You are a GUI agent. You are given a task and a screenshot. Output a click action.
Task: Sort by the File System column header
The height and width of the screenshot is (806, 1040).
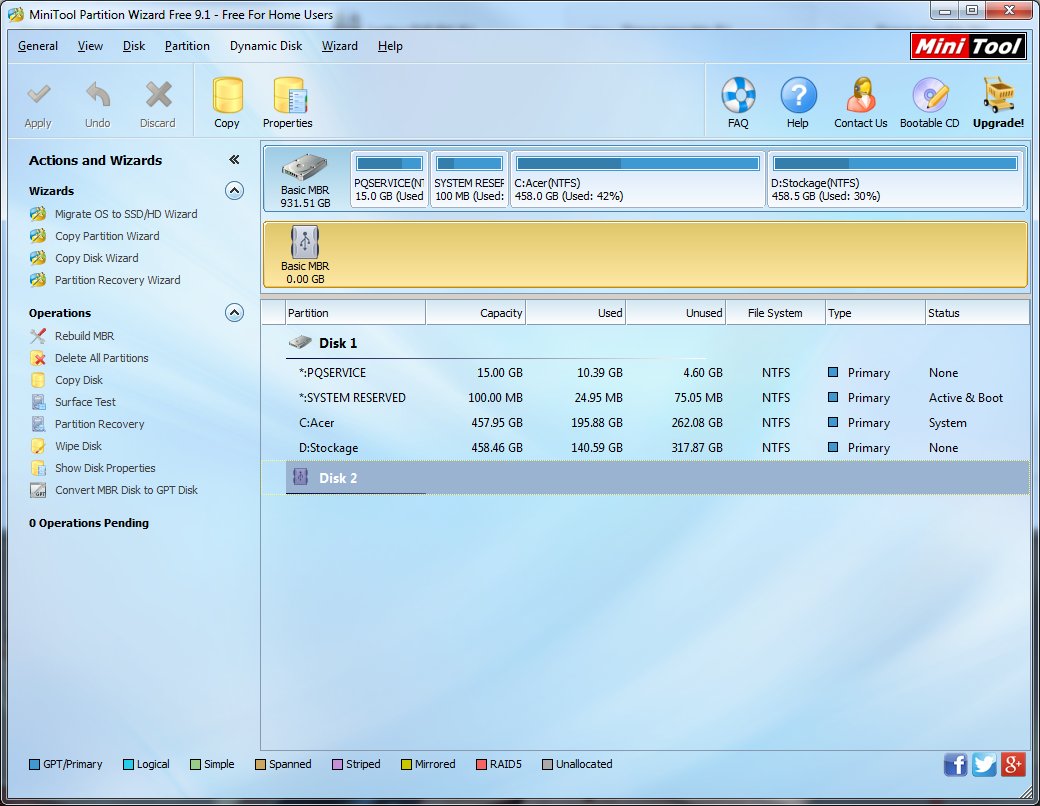click(775, 312)
